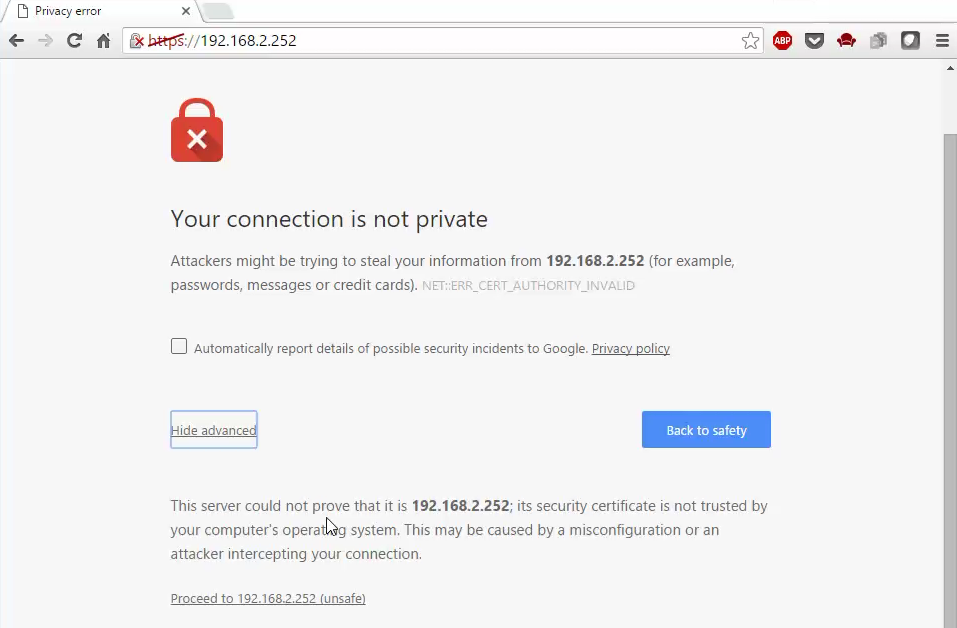Collapse details with Hide advanced

(x=214, y=430)
